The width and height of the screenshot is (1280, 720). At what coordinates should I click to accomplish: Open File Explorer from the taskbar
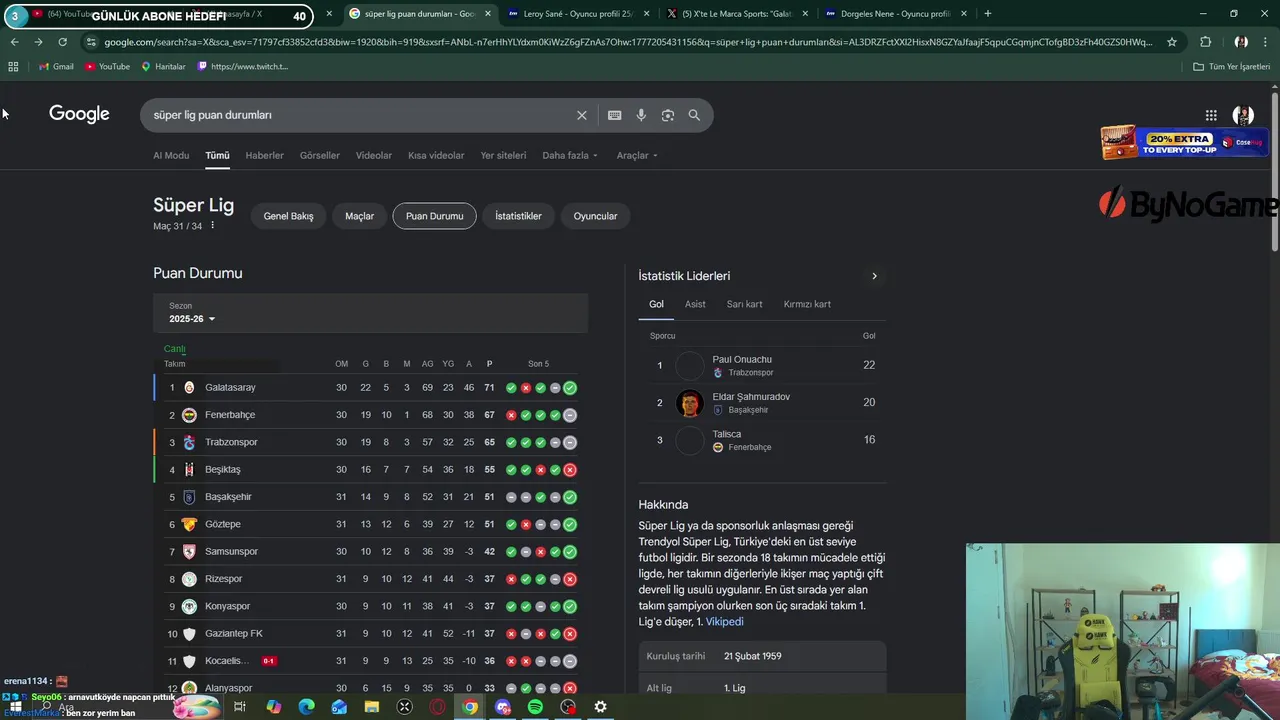point(372,707)
